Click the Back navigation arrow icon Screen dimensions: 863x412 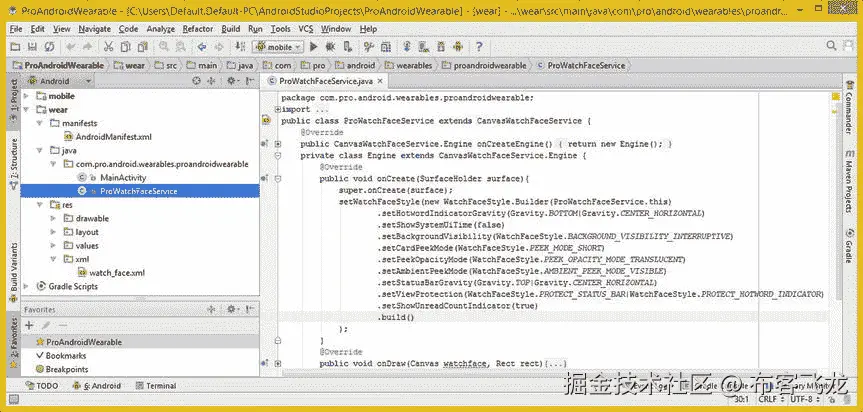(x=201, y=47)
